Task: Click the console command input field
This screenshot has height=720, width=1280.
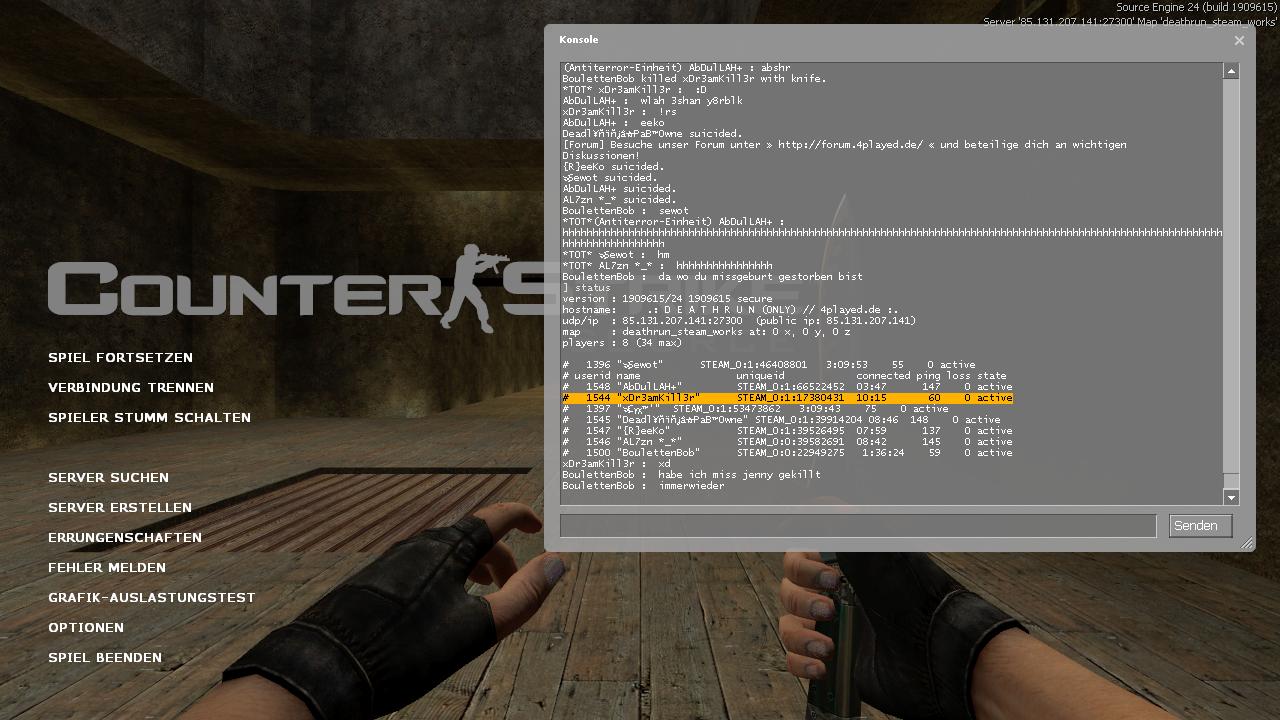Action: 858,526
